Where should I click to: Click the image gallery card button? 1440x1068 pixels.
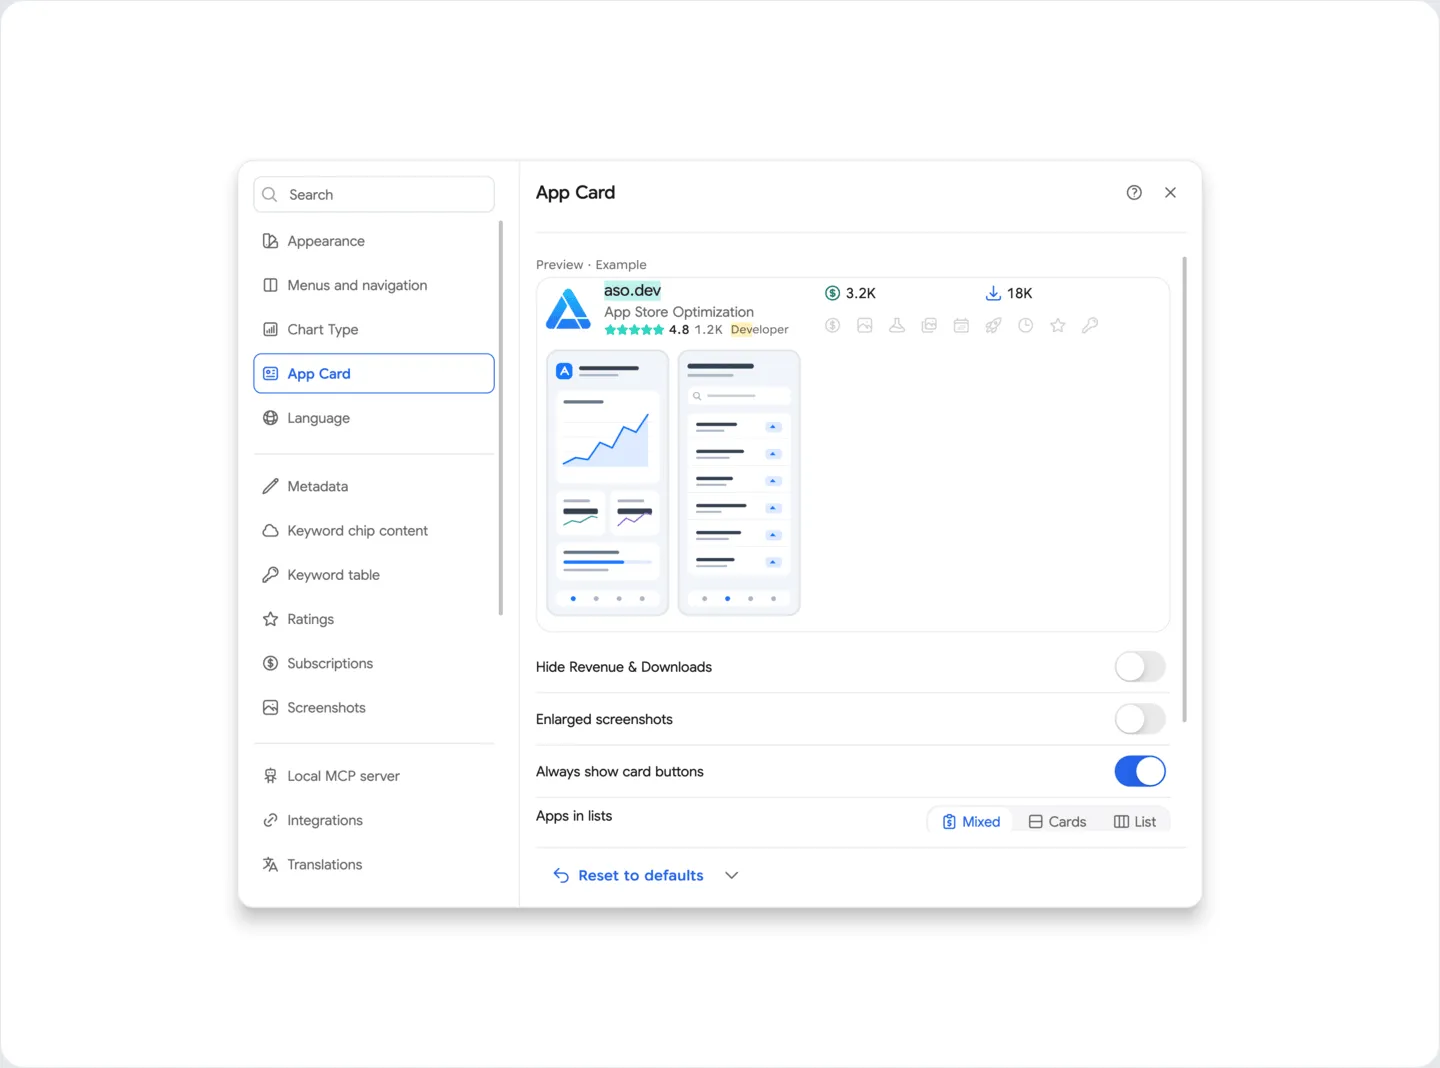[929, 325]
